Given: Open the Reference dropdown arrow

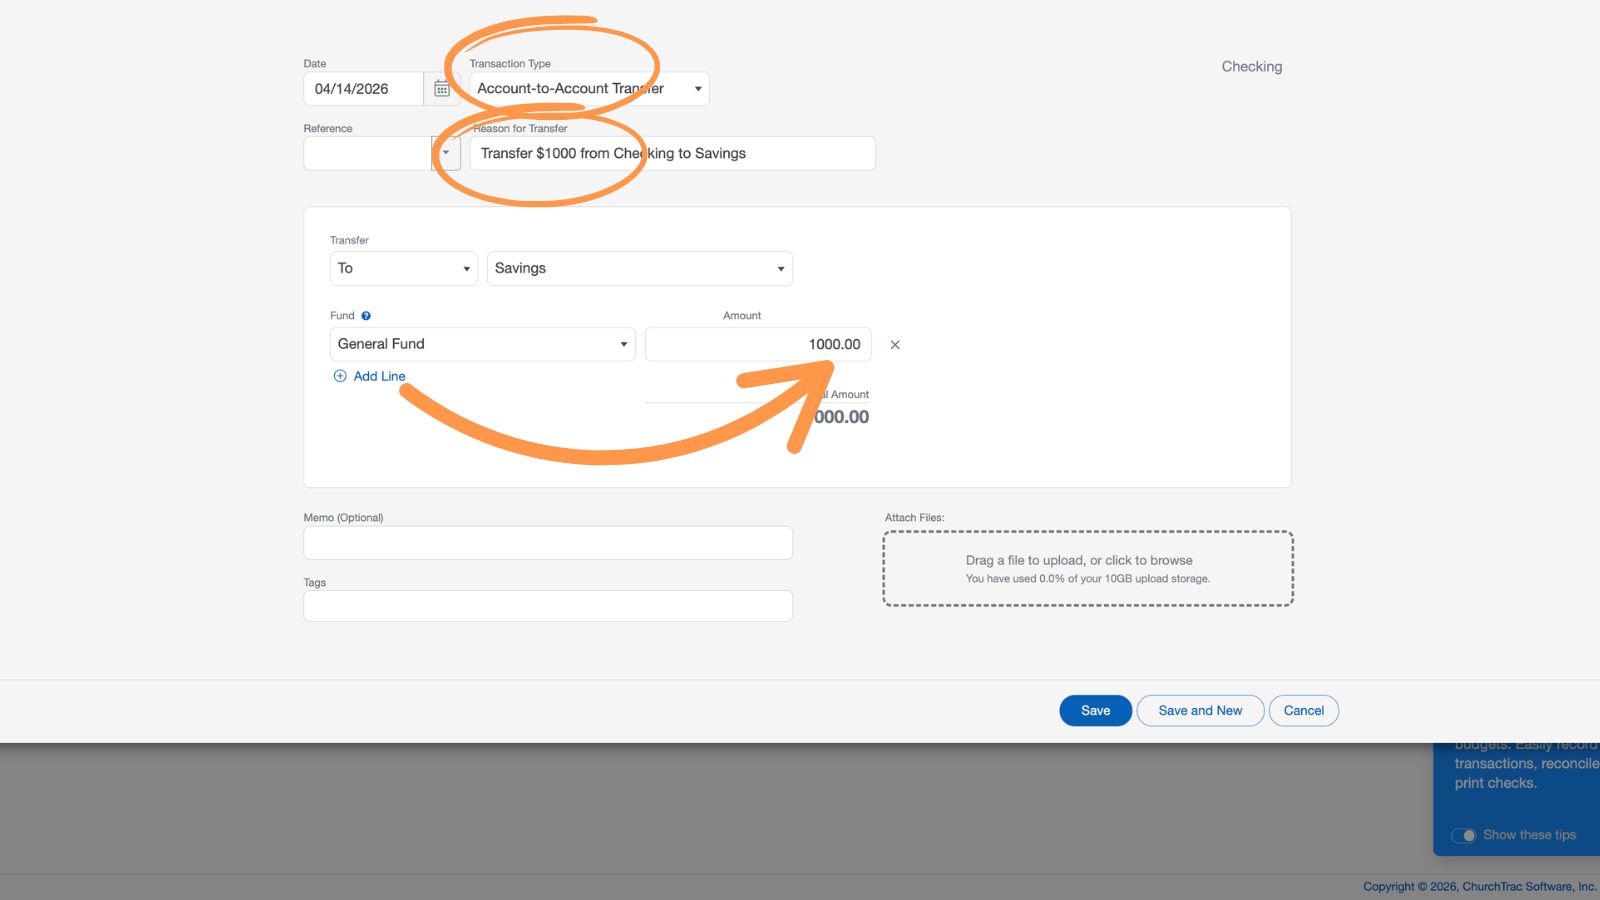Looking at the screenshot, I should pyautogui.click(x=446, y=153).
